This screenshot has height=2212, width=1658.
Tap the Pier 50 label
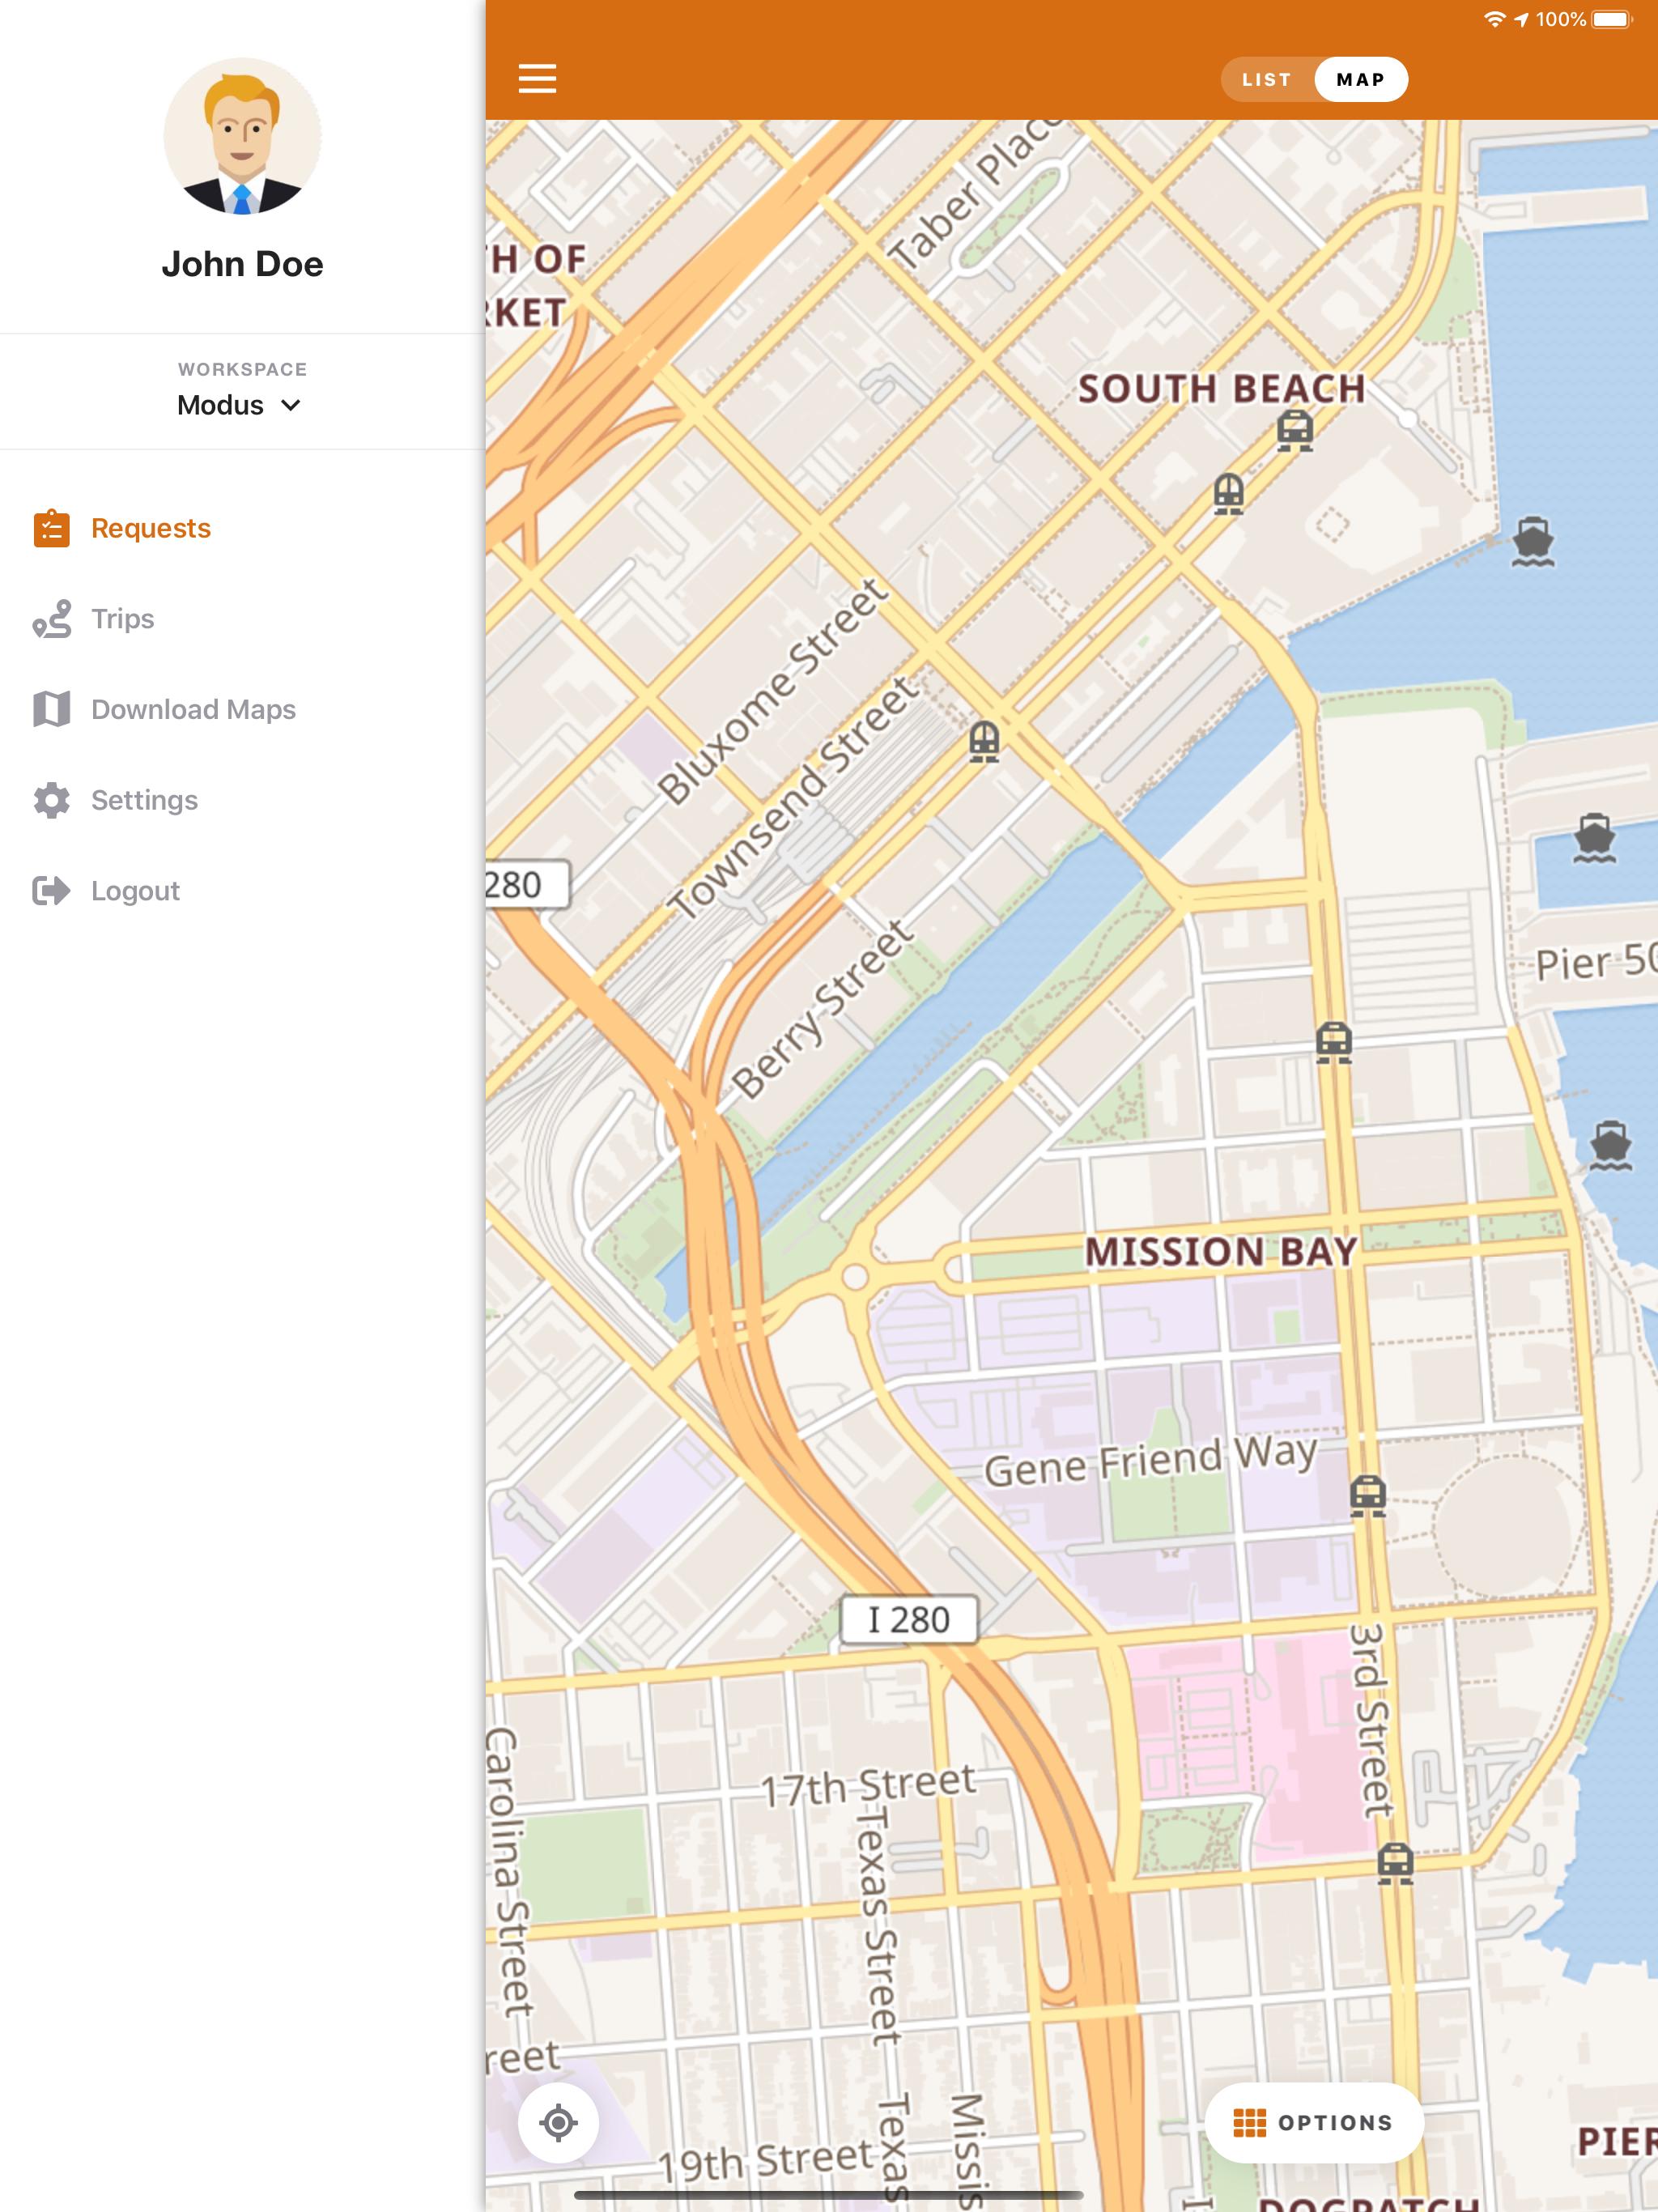point(1596,962)
